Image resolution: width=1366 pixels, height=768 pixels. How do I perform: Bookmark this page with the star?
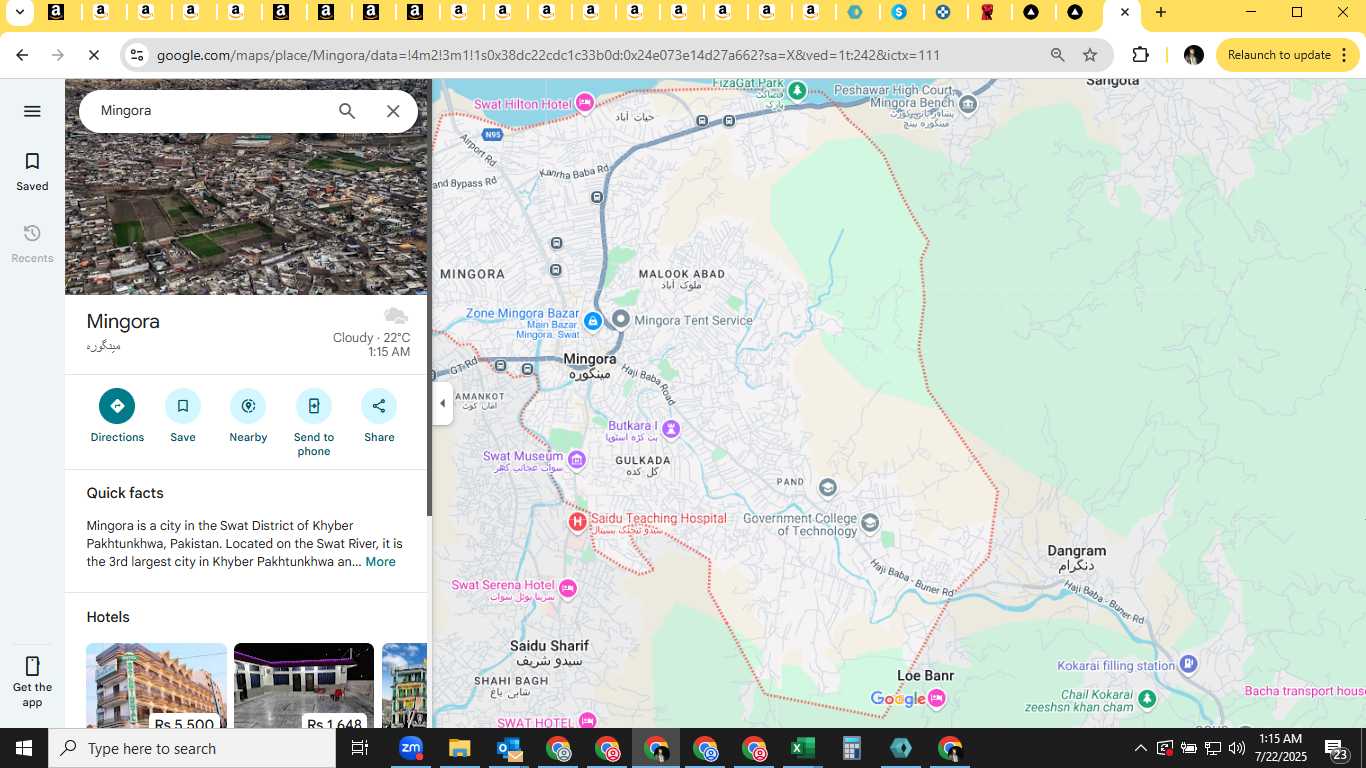(1090, 55)
